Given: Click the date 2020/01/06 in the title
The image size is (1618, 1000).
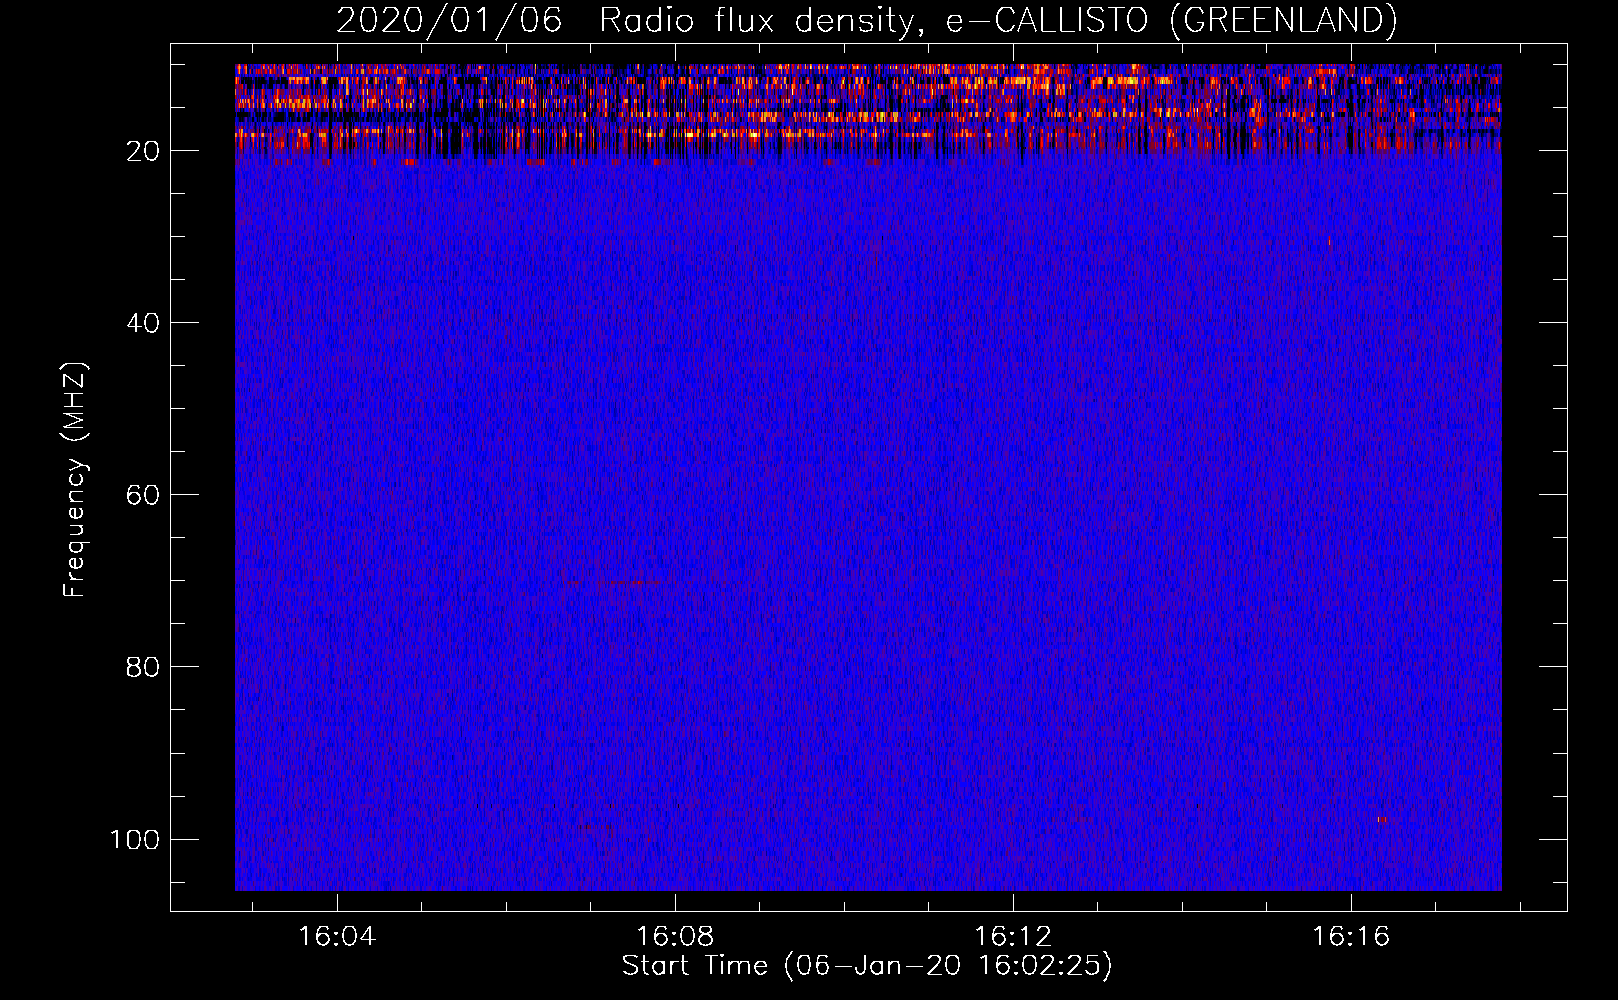Looking at the screenshot, I should (449, 20).
